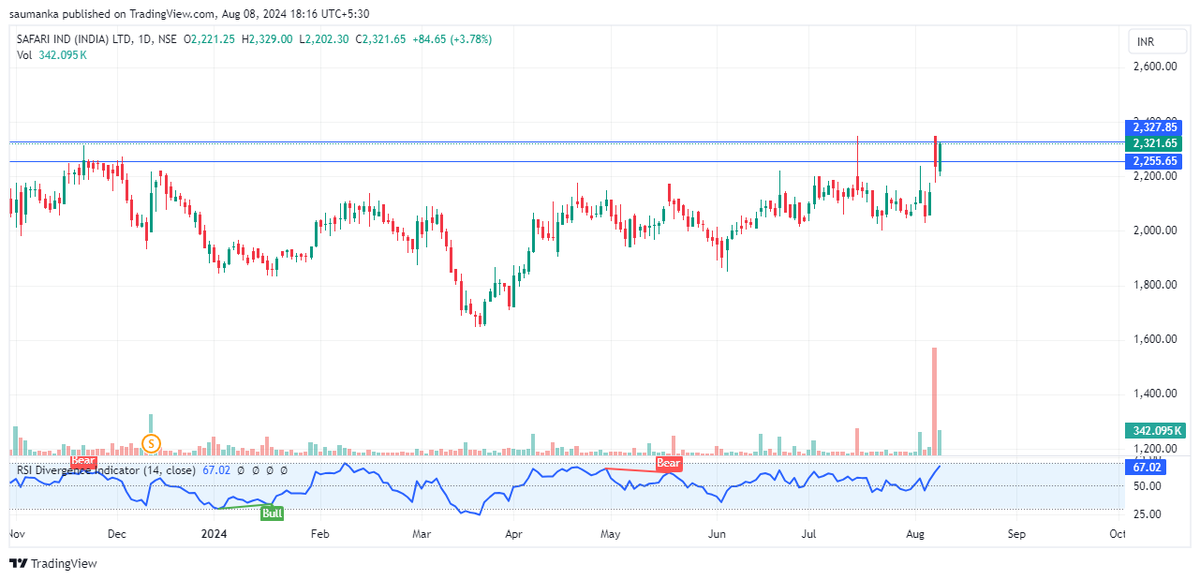The width and height of the screenshot is (1200, 580).
Task: Select the Bear label near November
Action: click(x=83, y=461)
